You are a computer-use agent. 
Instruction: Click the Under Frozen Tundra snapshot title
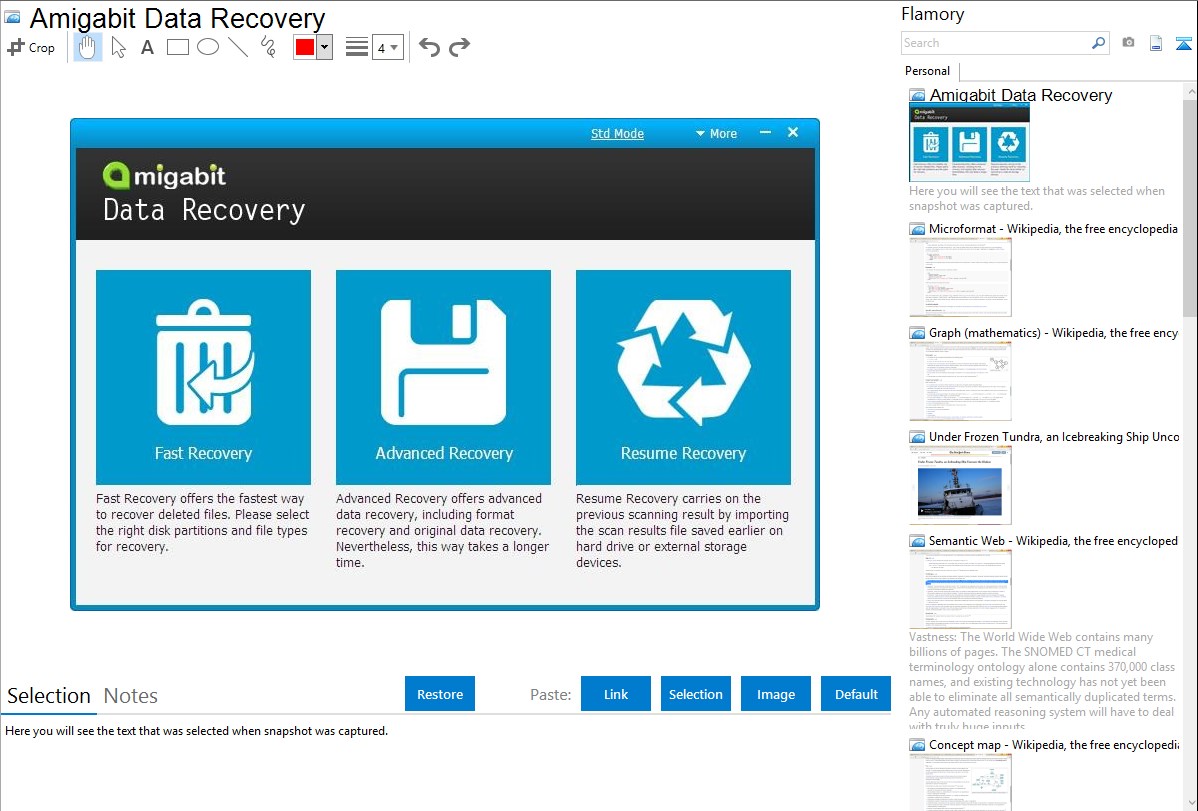[x=1054, y=436]
